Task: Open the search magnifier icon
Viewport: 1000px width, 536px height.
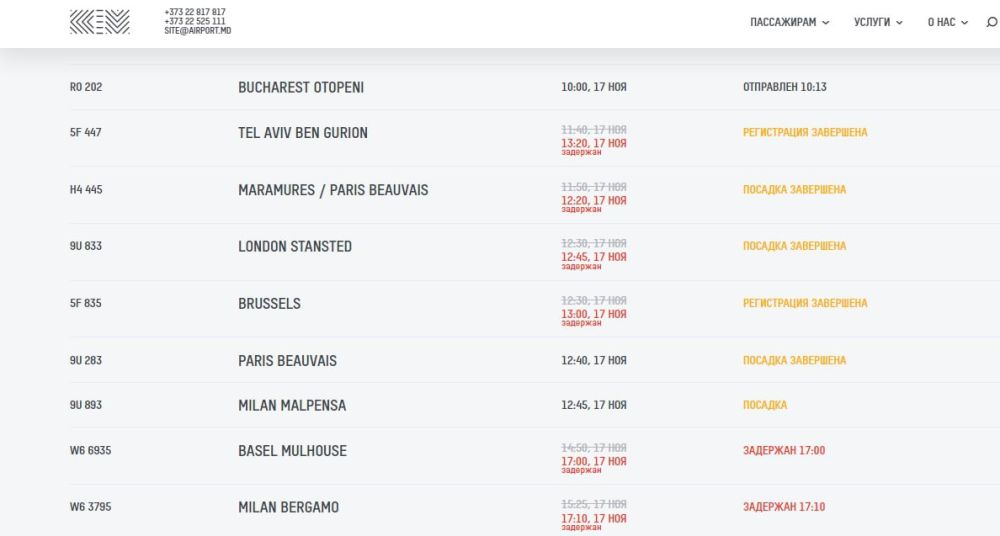Action: click(991, 22)
